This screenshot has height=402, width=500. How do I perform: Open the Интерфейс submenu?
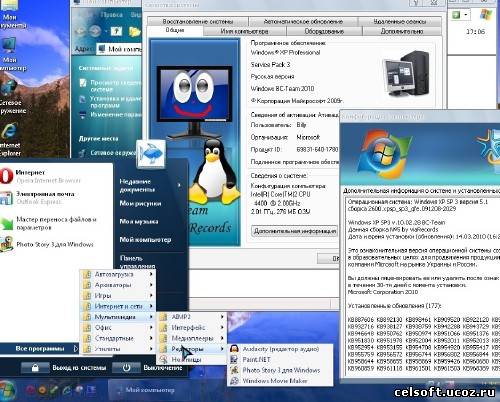click(x=192, y=327)
